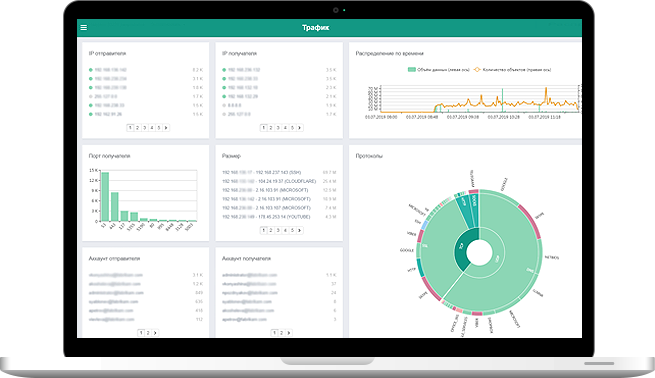The width and height of the screenshot is (655, 378).
Task: Go to next page in IP отправителя
Action: point(166,128)
